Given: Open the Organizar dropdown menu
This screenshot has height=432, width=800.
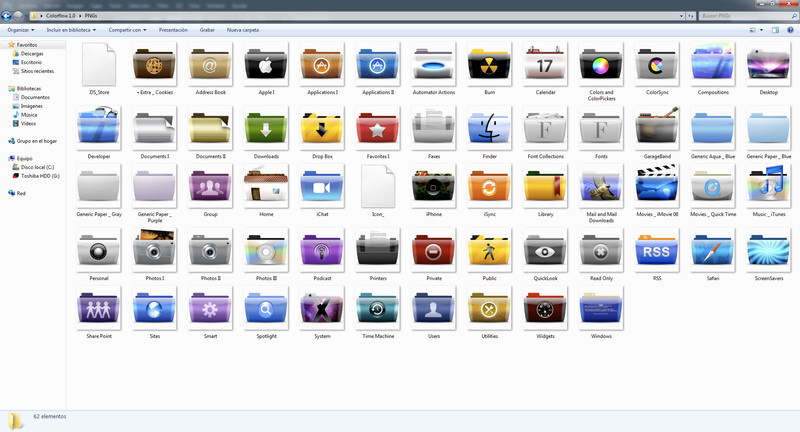Looking at the screenshot, I should (x=21, y=30).
